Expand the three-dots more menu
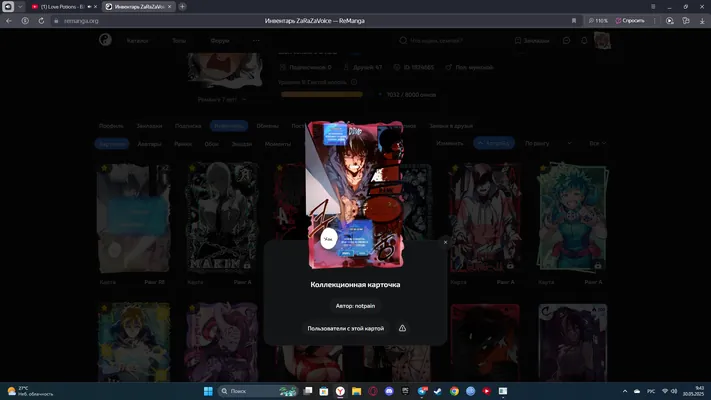Image resolution: width=711 pixels, height=400 pixels. point(256,41)
